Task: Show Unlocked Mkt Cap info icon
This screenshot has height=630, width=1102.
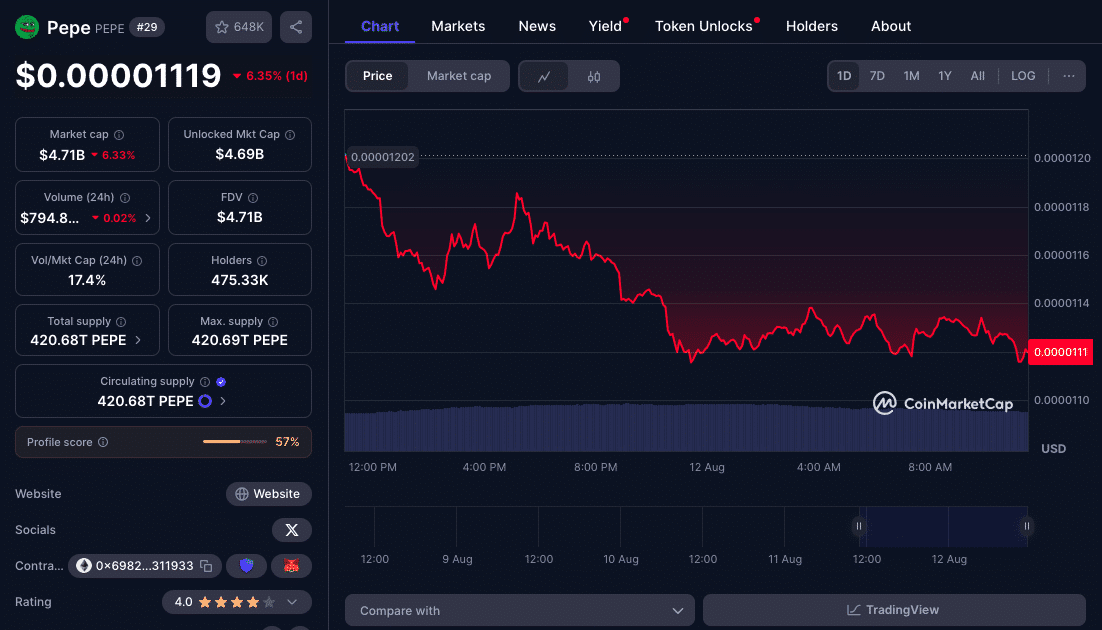Action: click(x=290, y=134)
